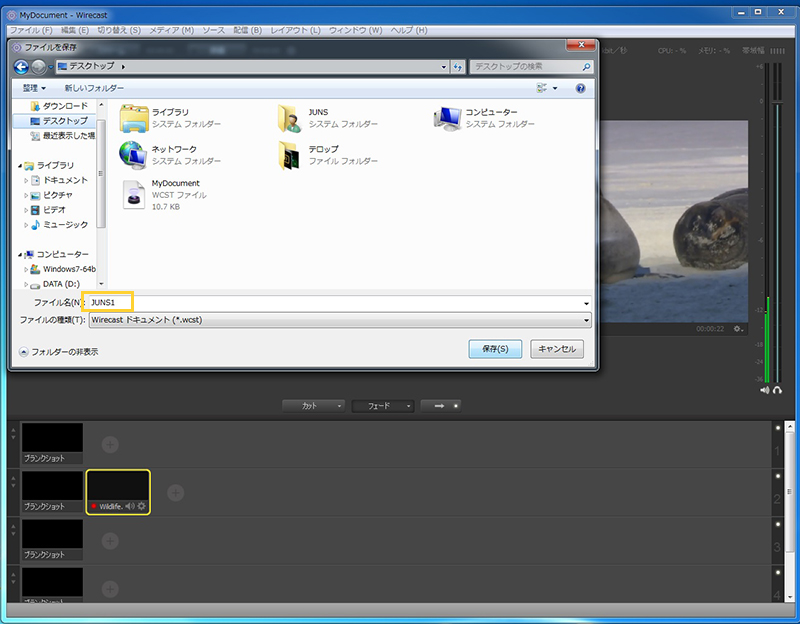The width and height of the screenshot is (800, 624).
Task: Select the ブランクショット thumbnail in layer 1
Action: tap(52, 443)
